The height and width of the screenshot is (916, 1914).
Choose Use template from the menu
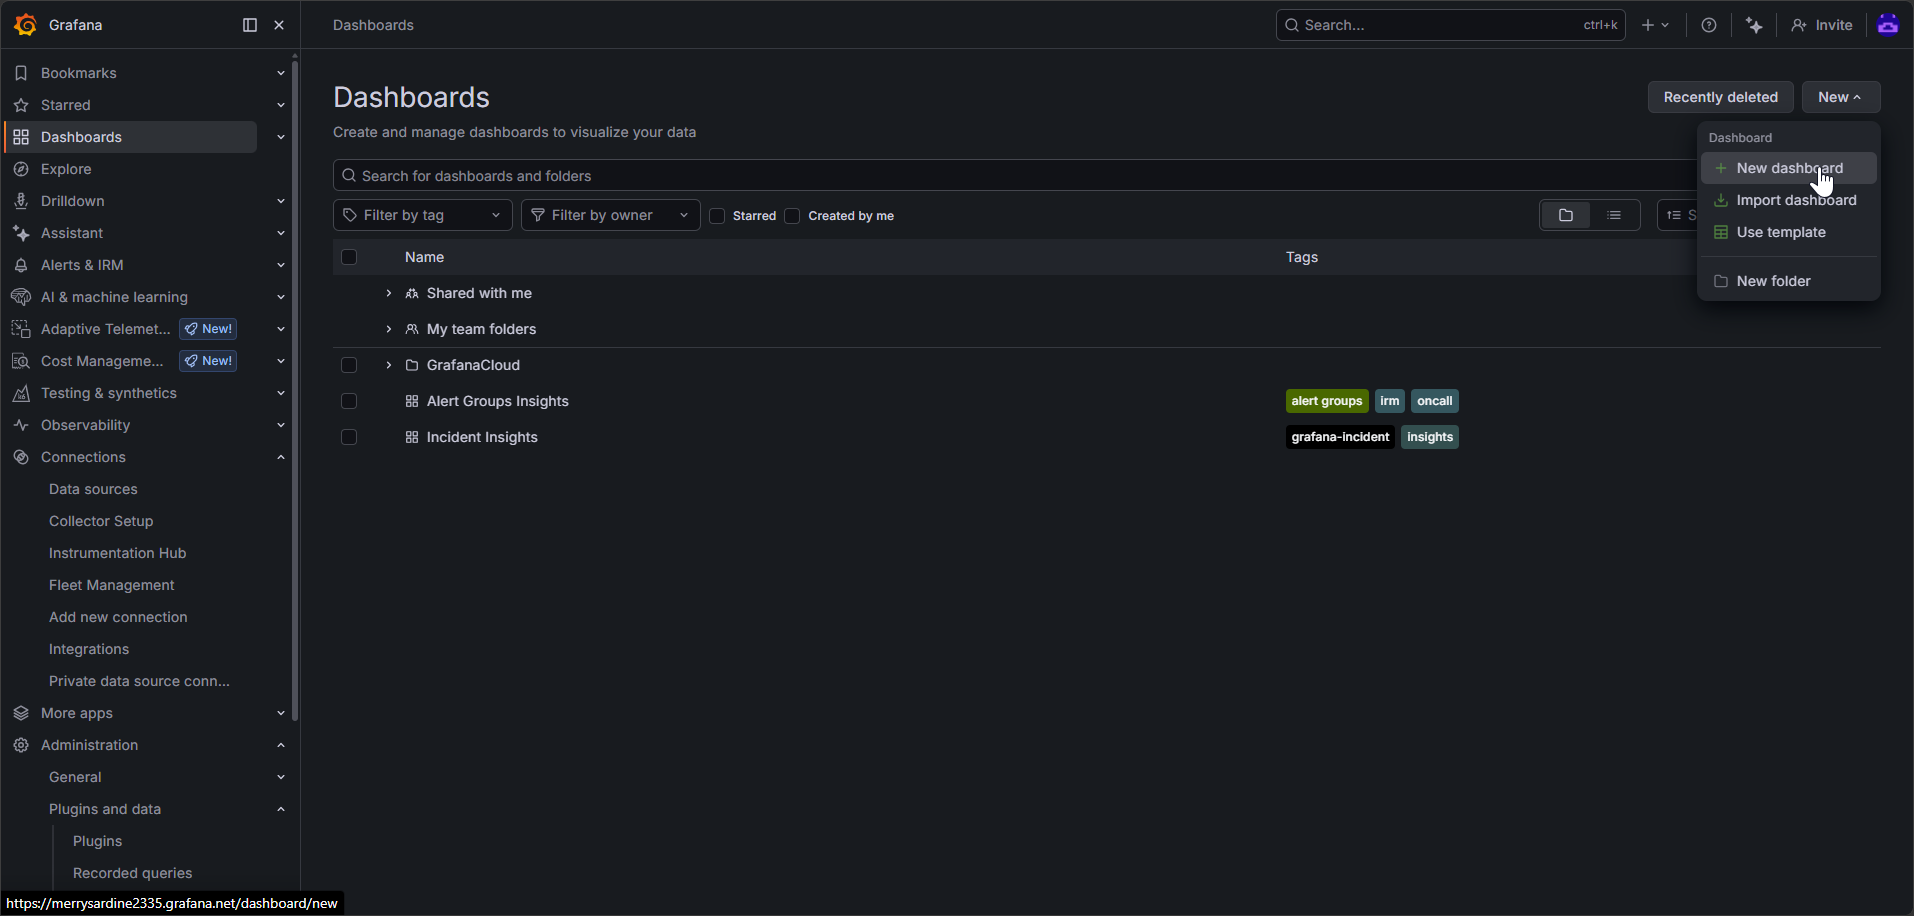(x=1789, y=232)
